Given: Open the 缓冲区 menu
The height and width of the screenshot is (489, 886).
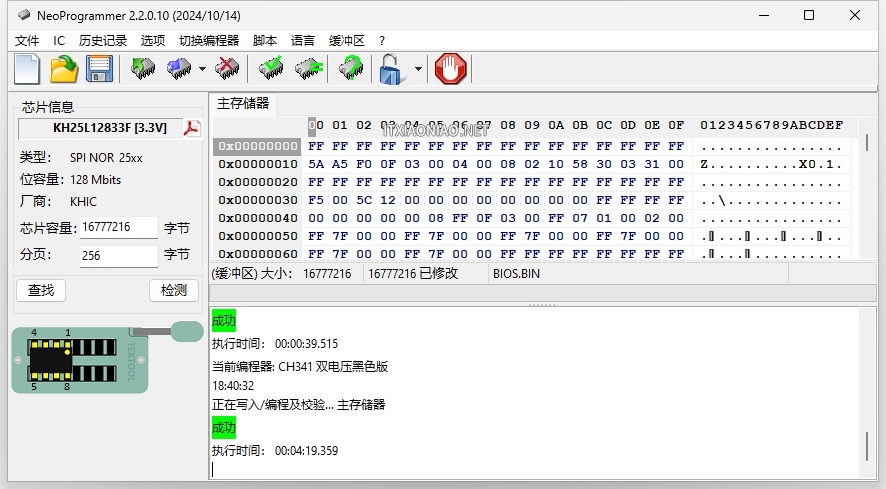Looking at the screenshot, I should (347, 41).
